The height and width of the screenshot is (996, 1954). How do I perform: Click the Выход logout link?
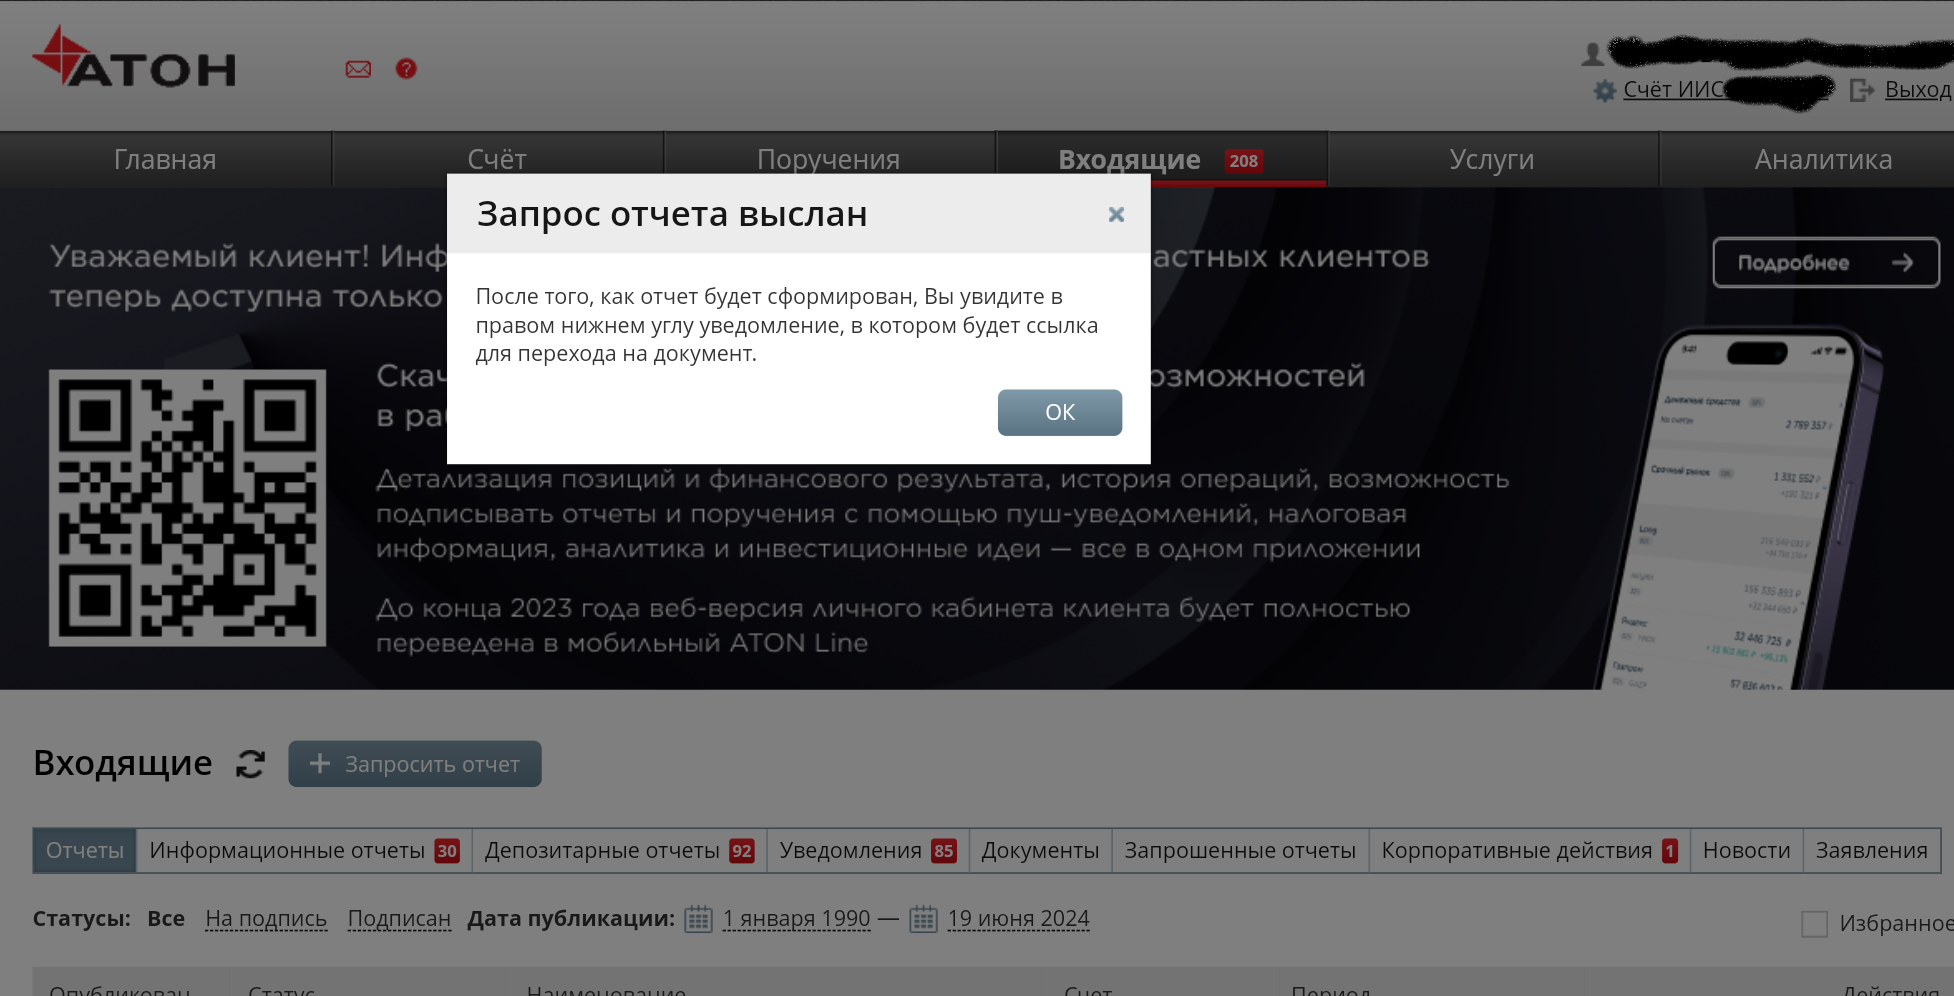pyautogui.click(x=1916, y=90)
